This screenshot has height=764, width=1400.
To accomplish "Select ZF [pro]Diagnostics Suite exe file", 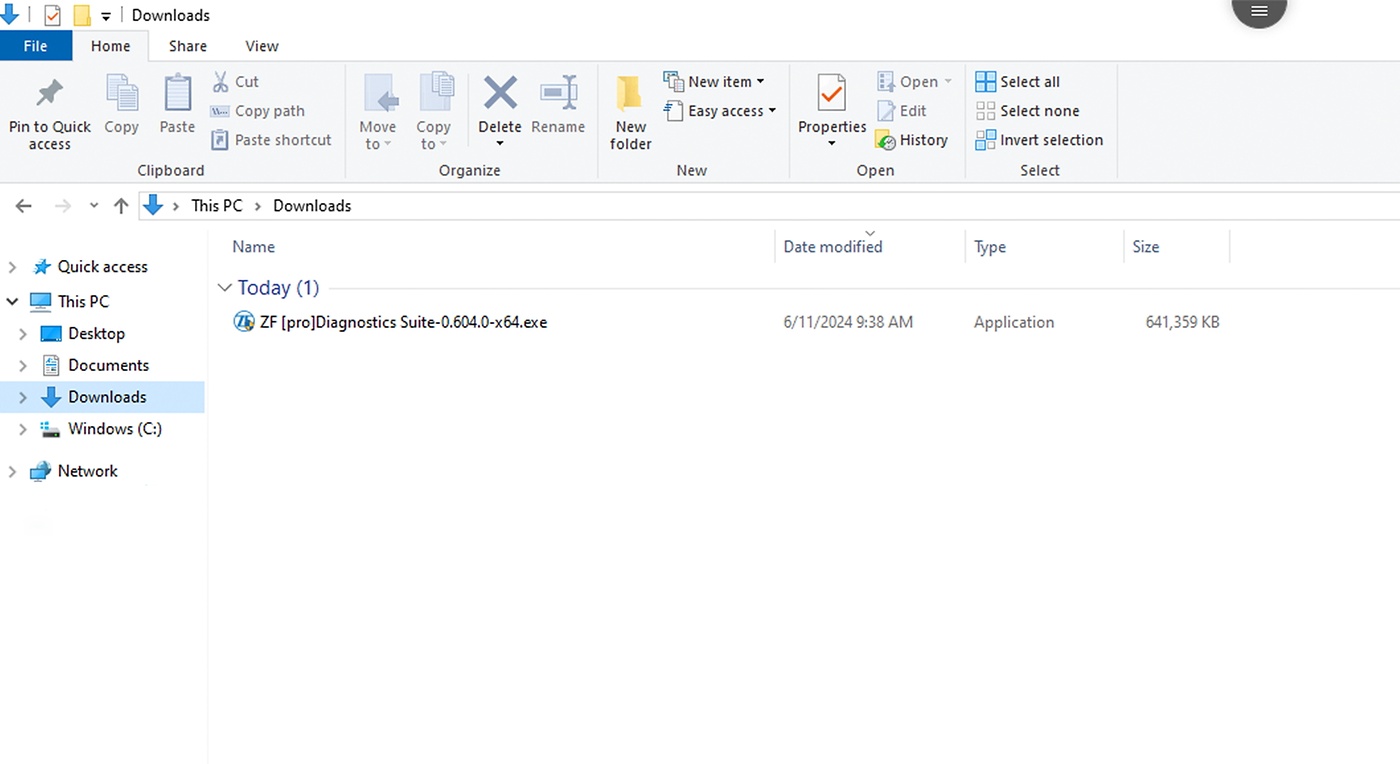I will (402, 322).
